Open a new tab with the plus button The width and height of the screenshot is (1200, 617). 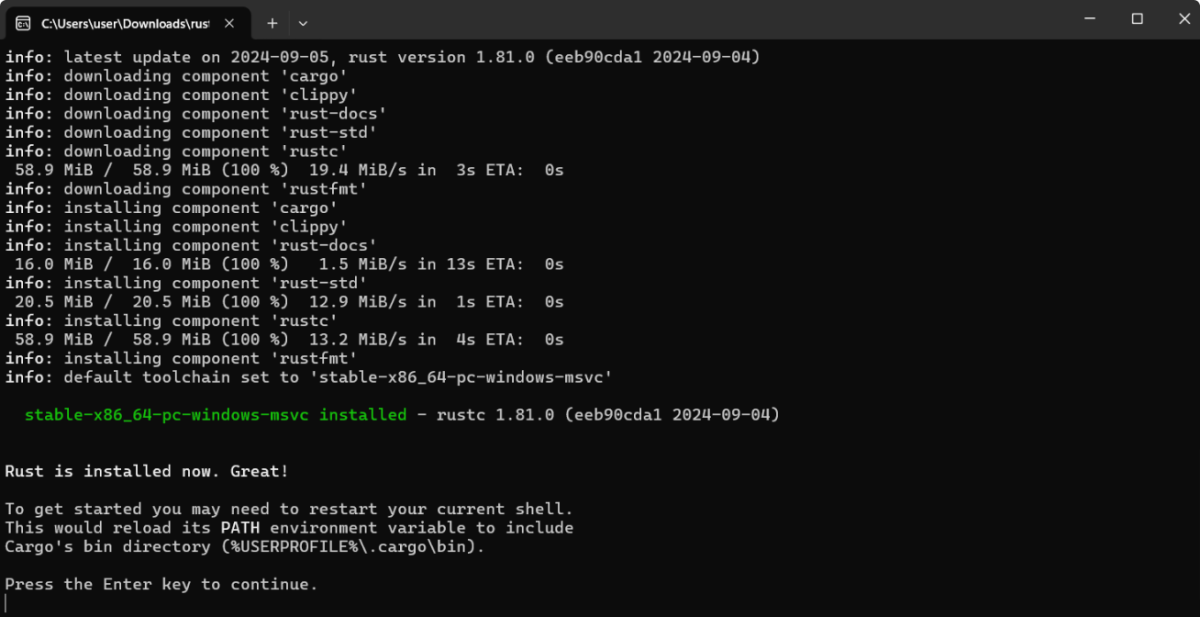pos(271,23)
